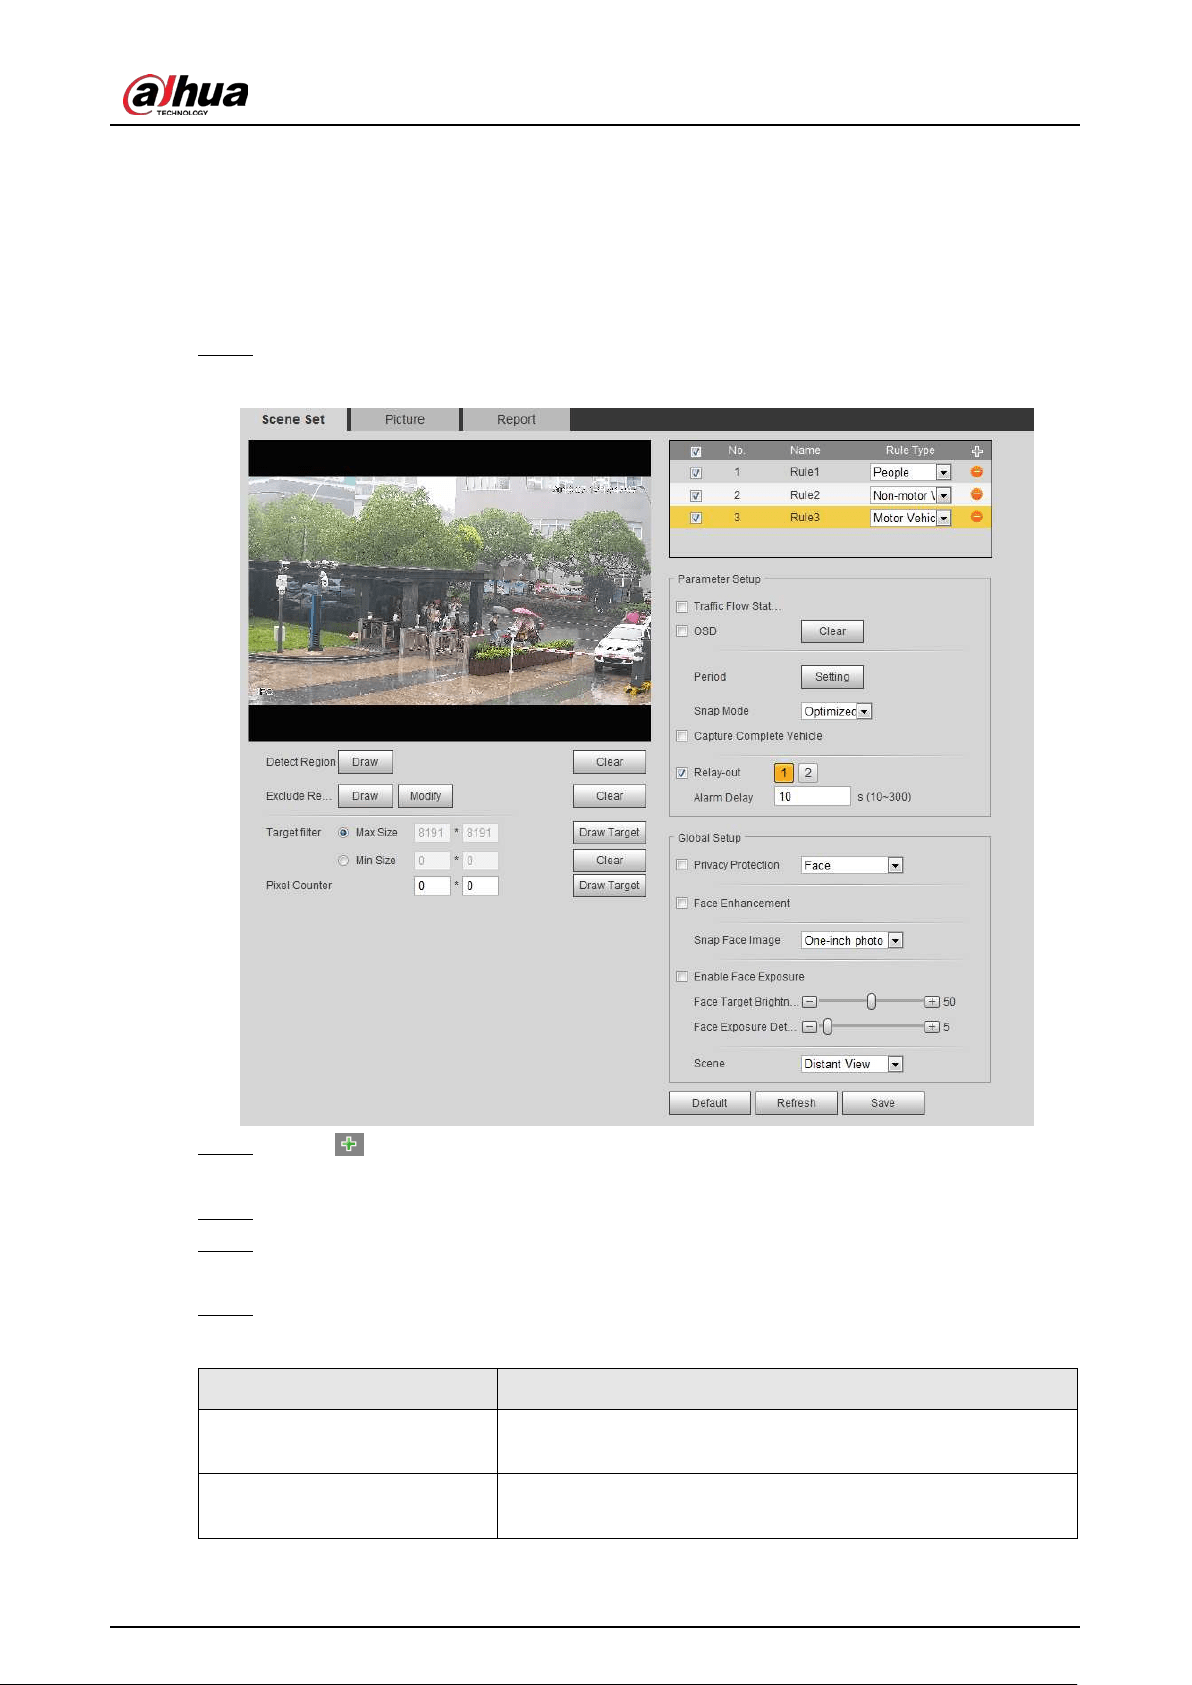Remove Rule3 using its orange minus icon
Viewport: 1192px width, 1685px height.
(977, 517)
